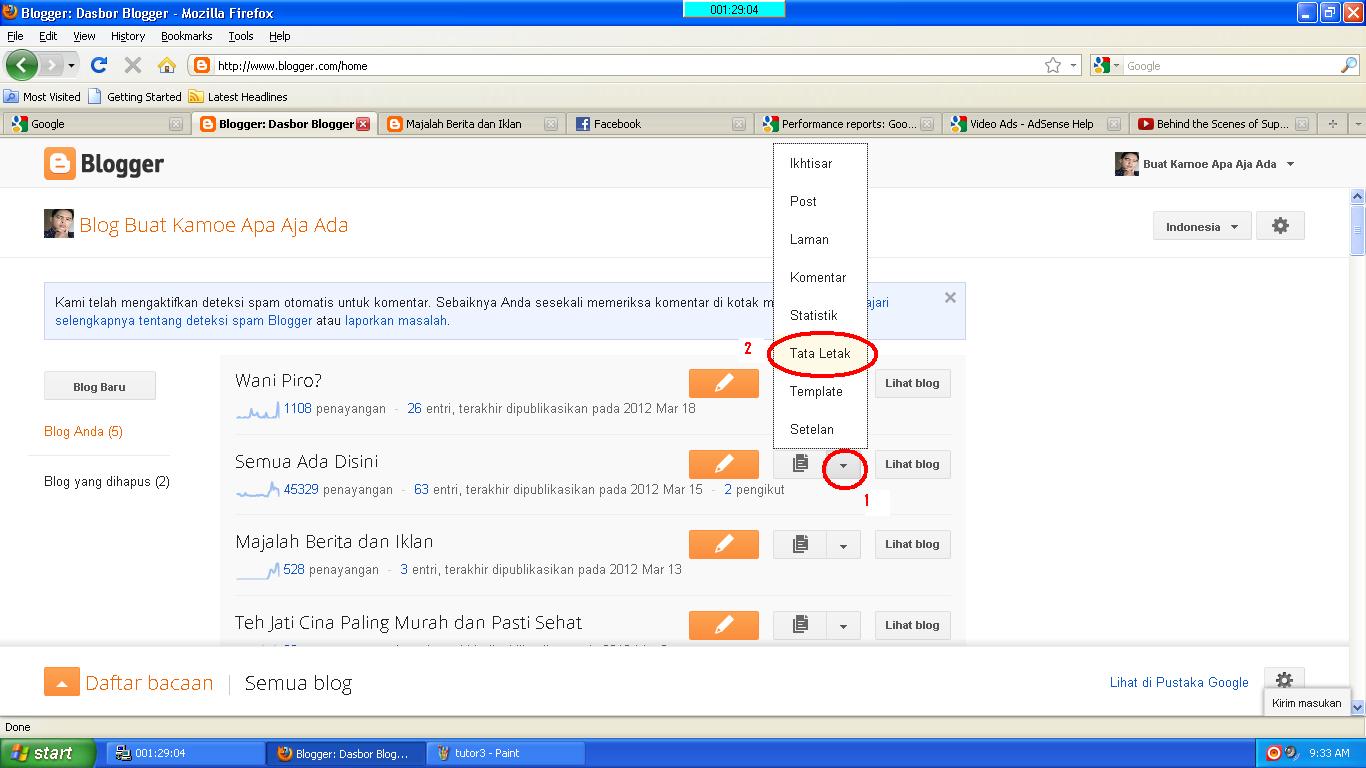
Task: Click the Kirim masukan button
Action: tap(1306, 703)
